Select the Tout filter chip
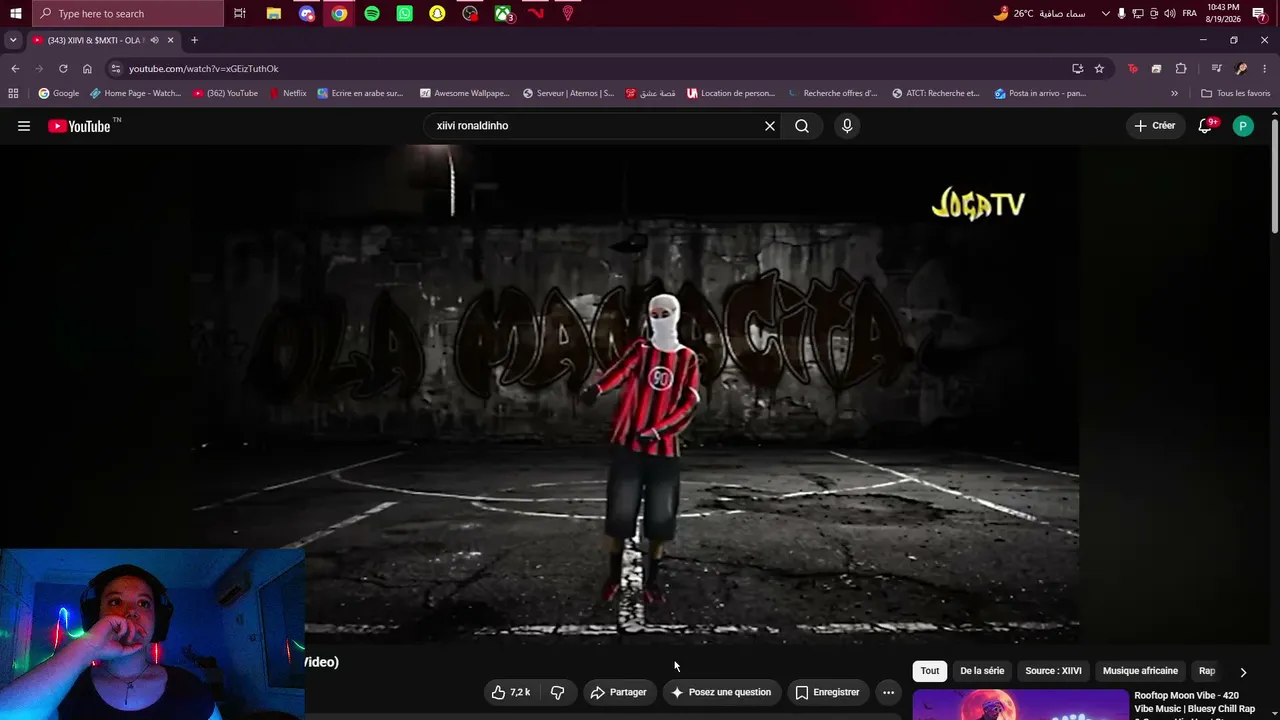The height and width of the screenshot is (720, 1280). 930,671
